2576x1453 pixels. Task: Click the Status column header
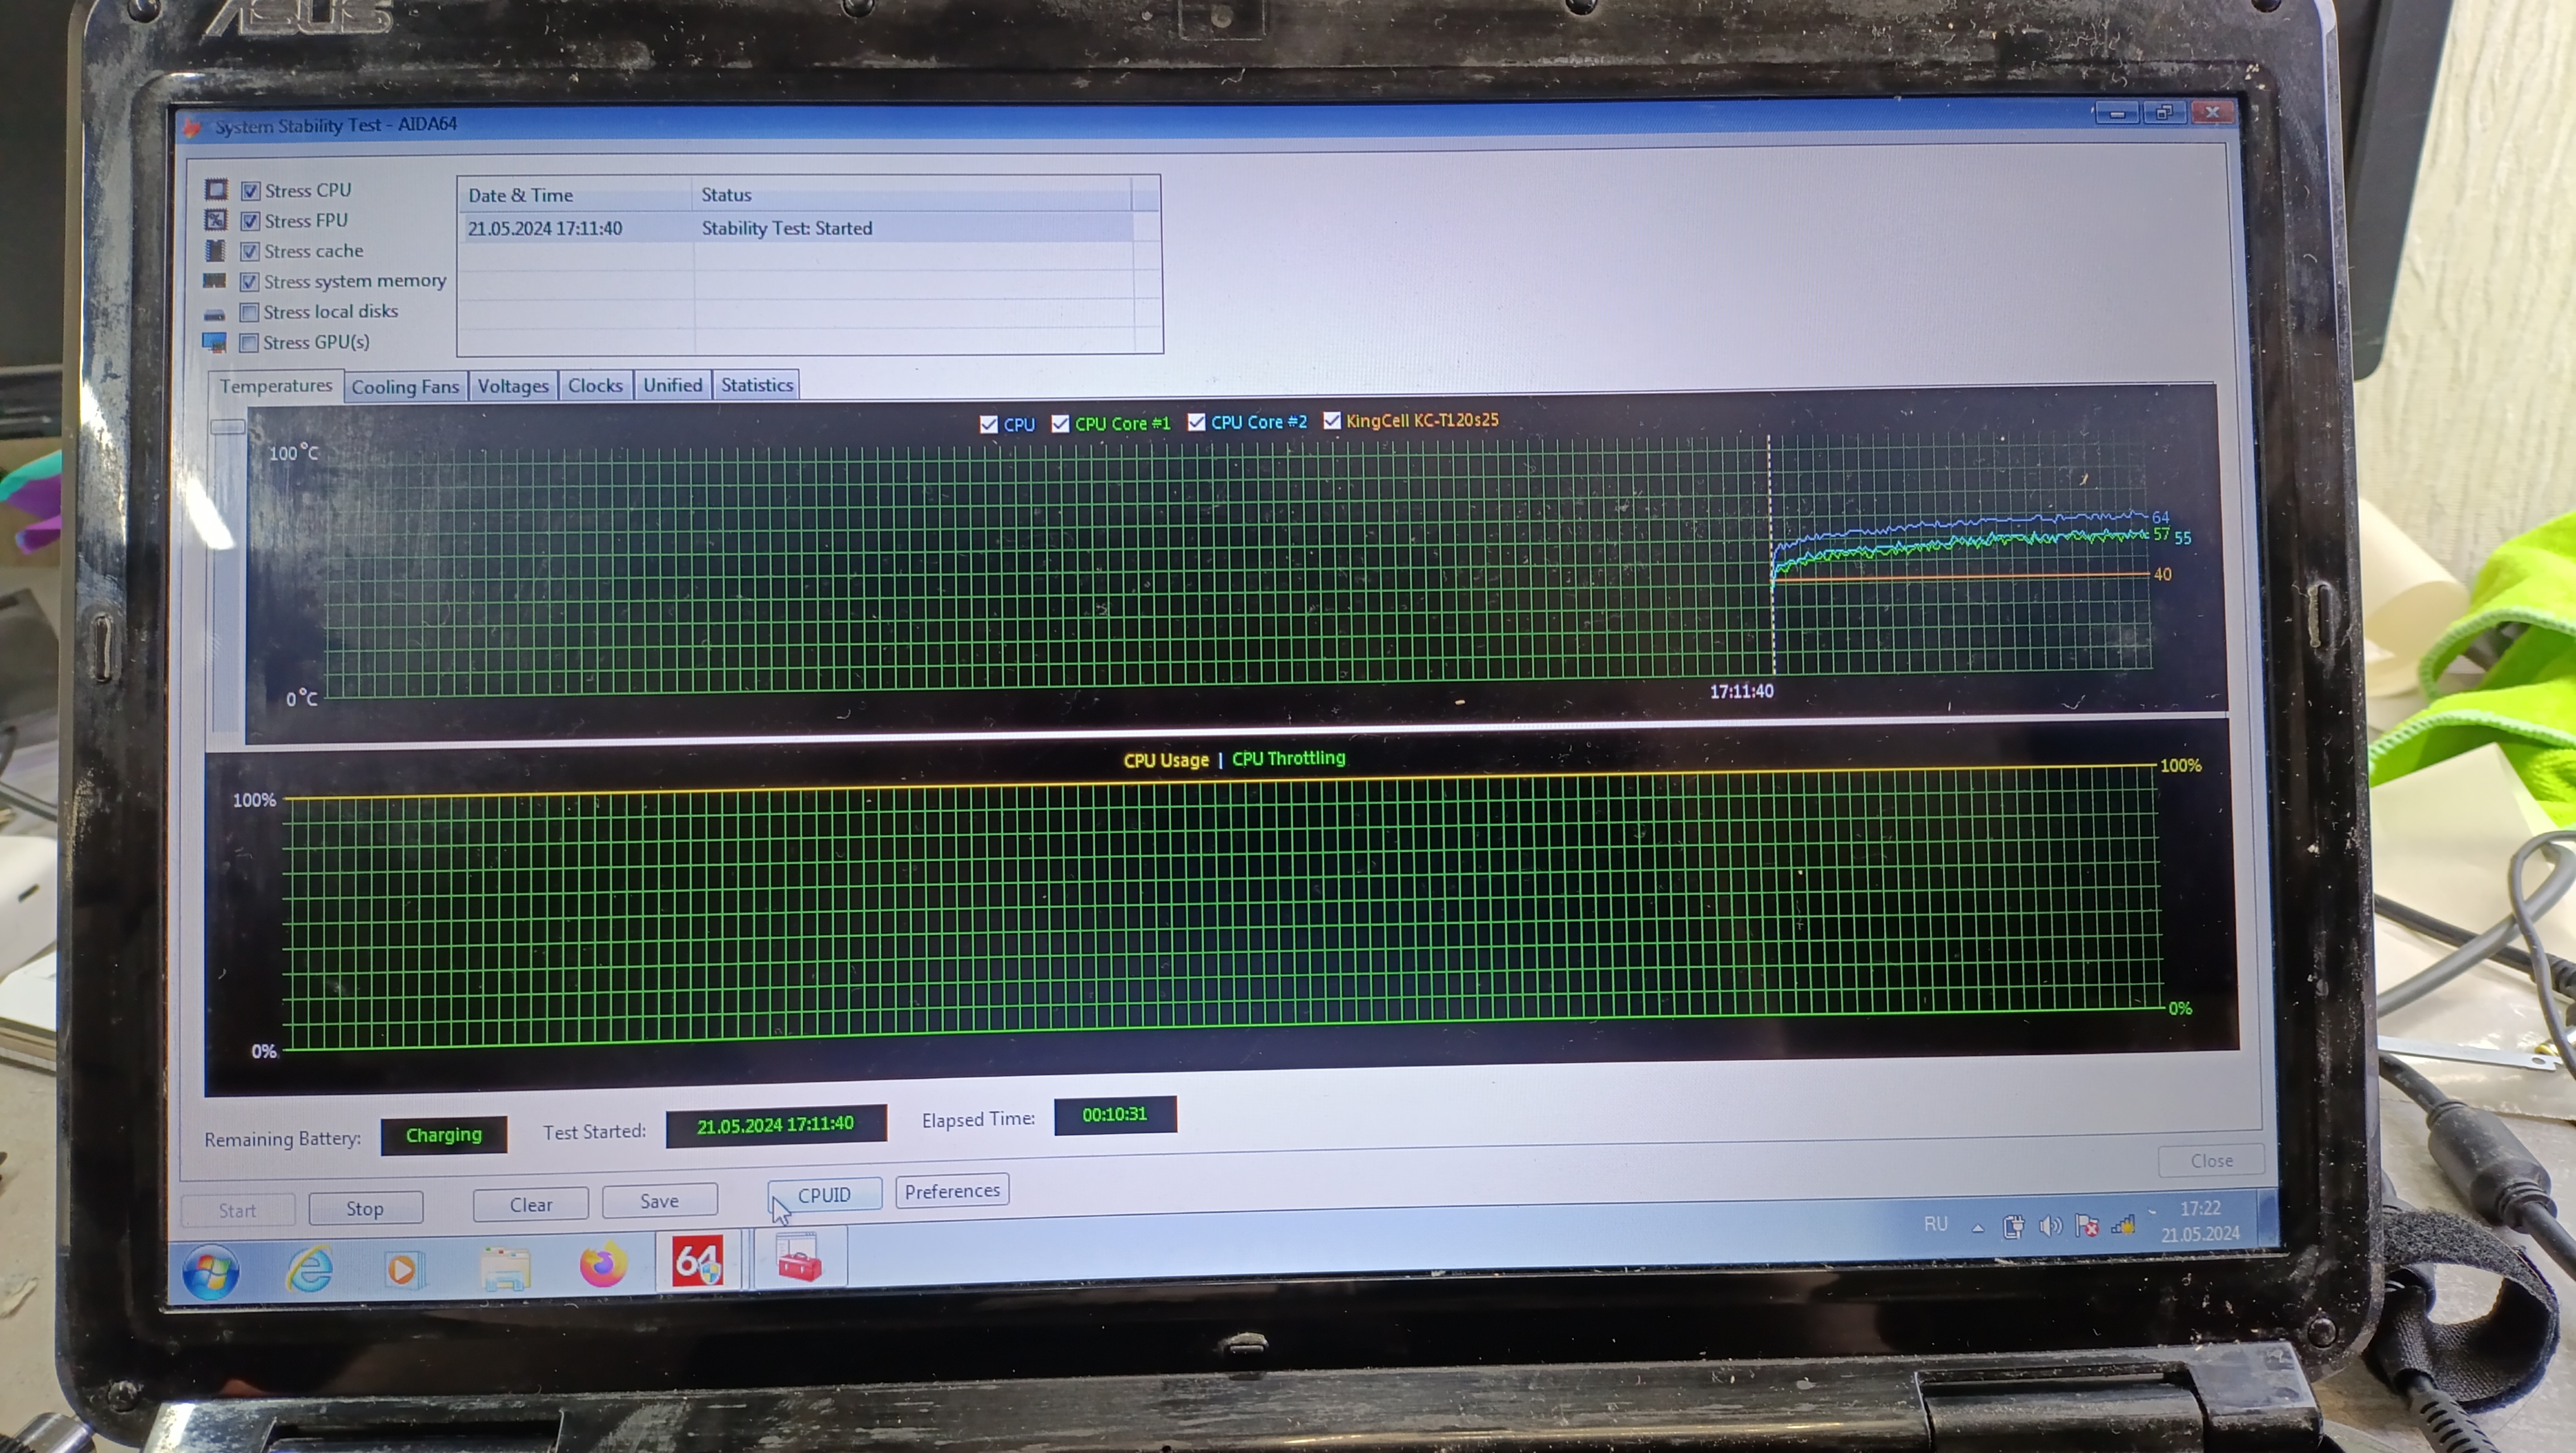click(911, 194)
